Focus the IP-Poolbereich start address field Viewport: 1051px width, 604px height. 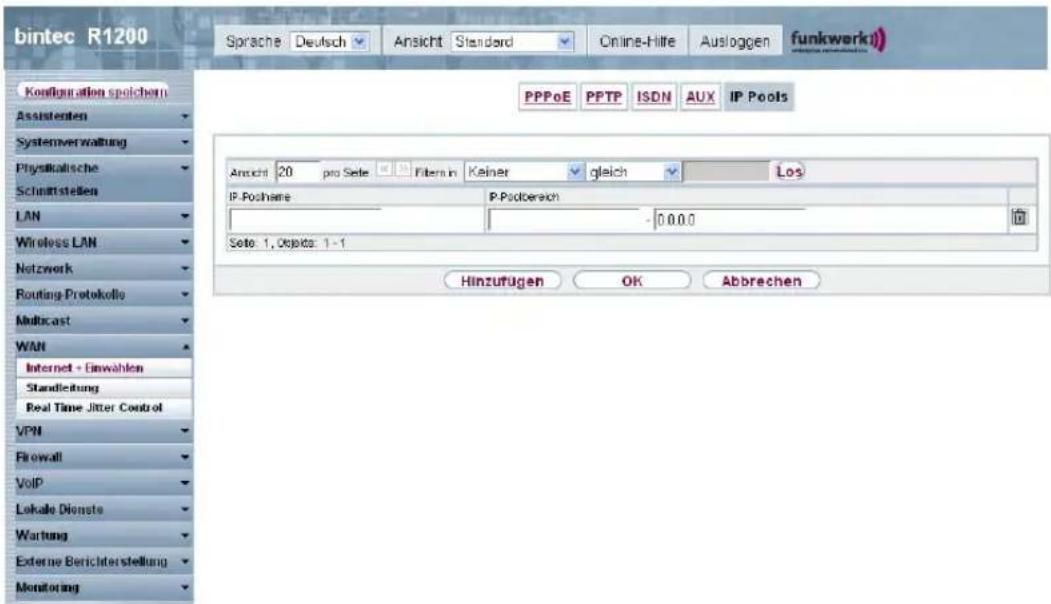[564, 219]
